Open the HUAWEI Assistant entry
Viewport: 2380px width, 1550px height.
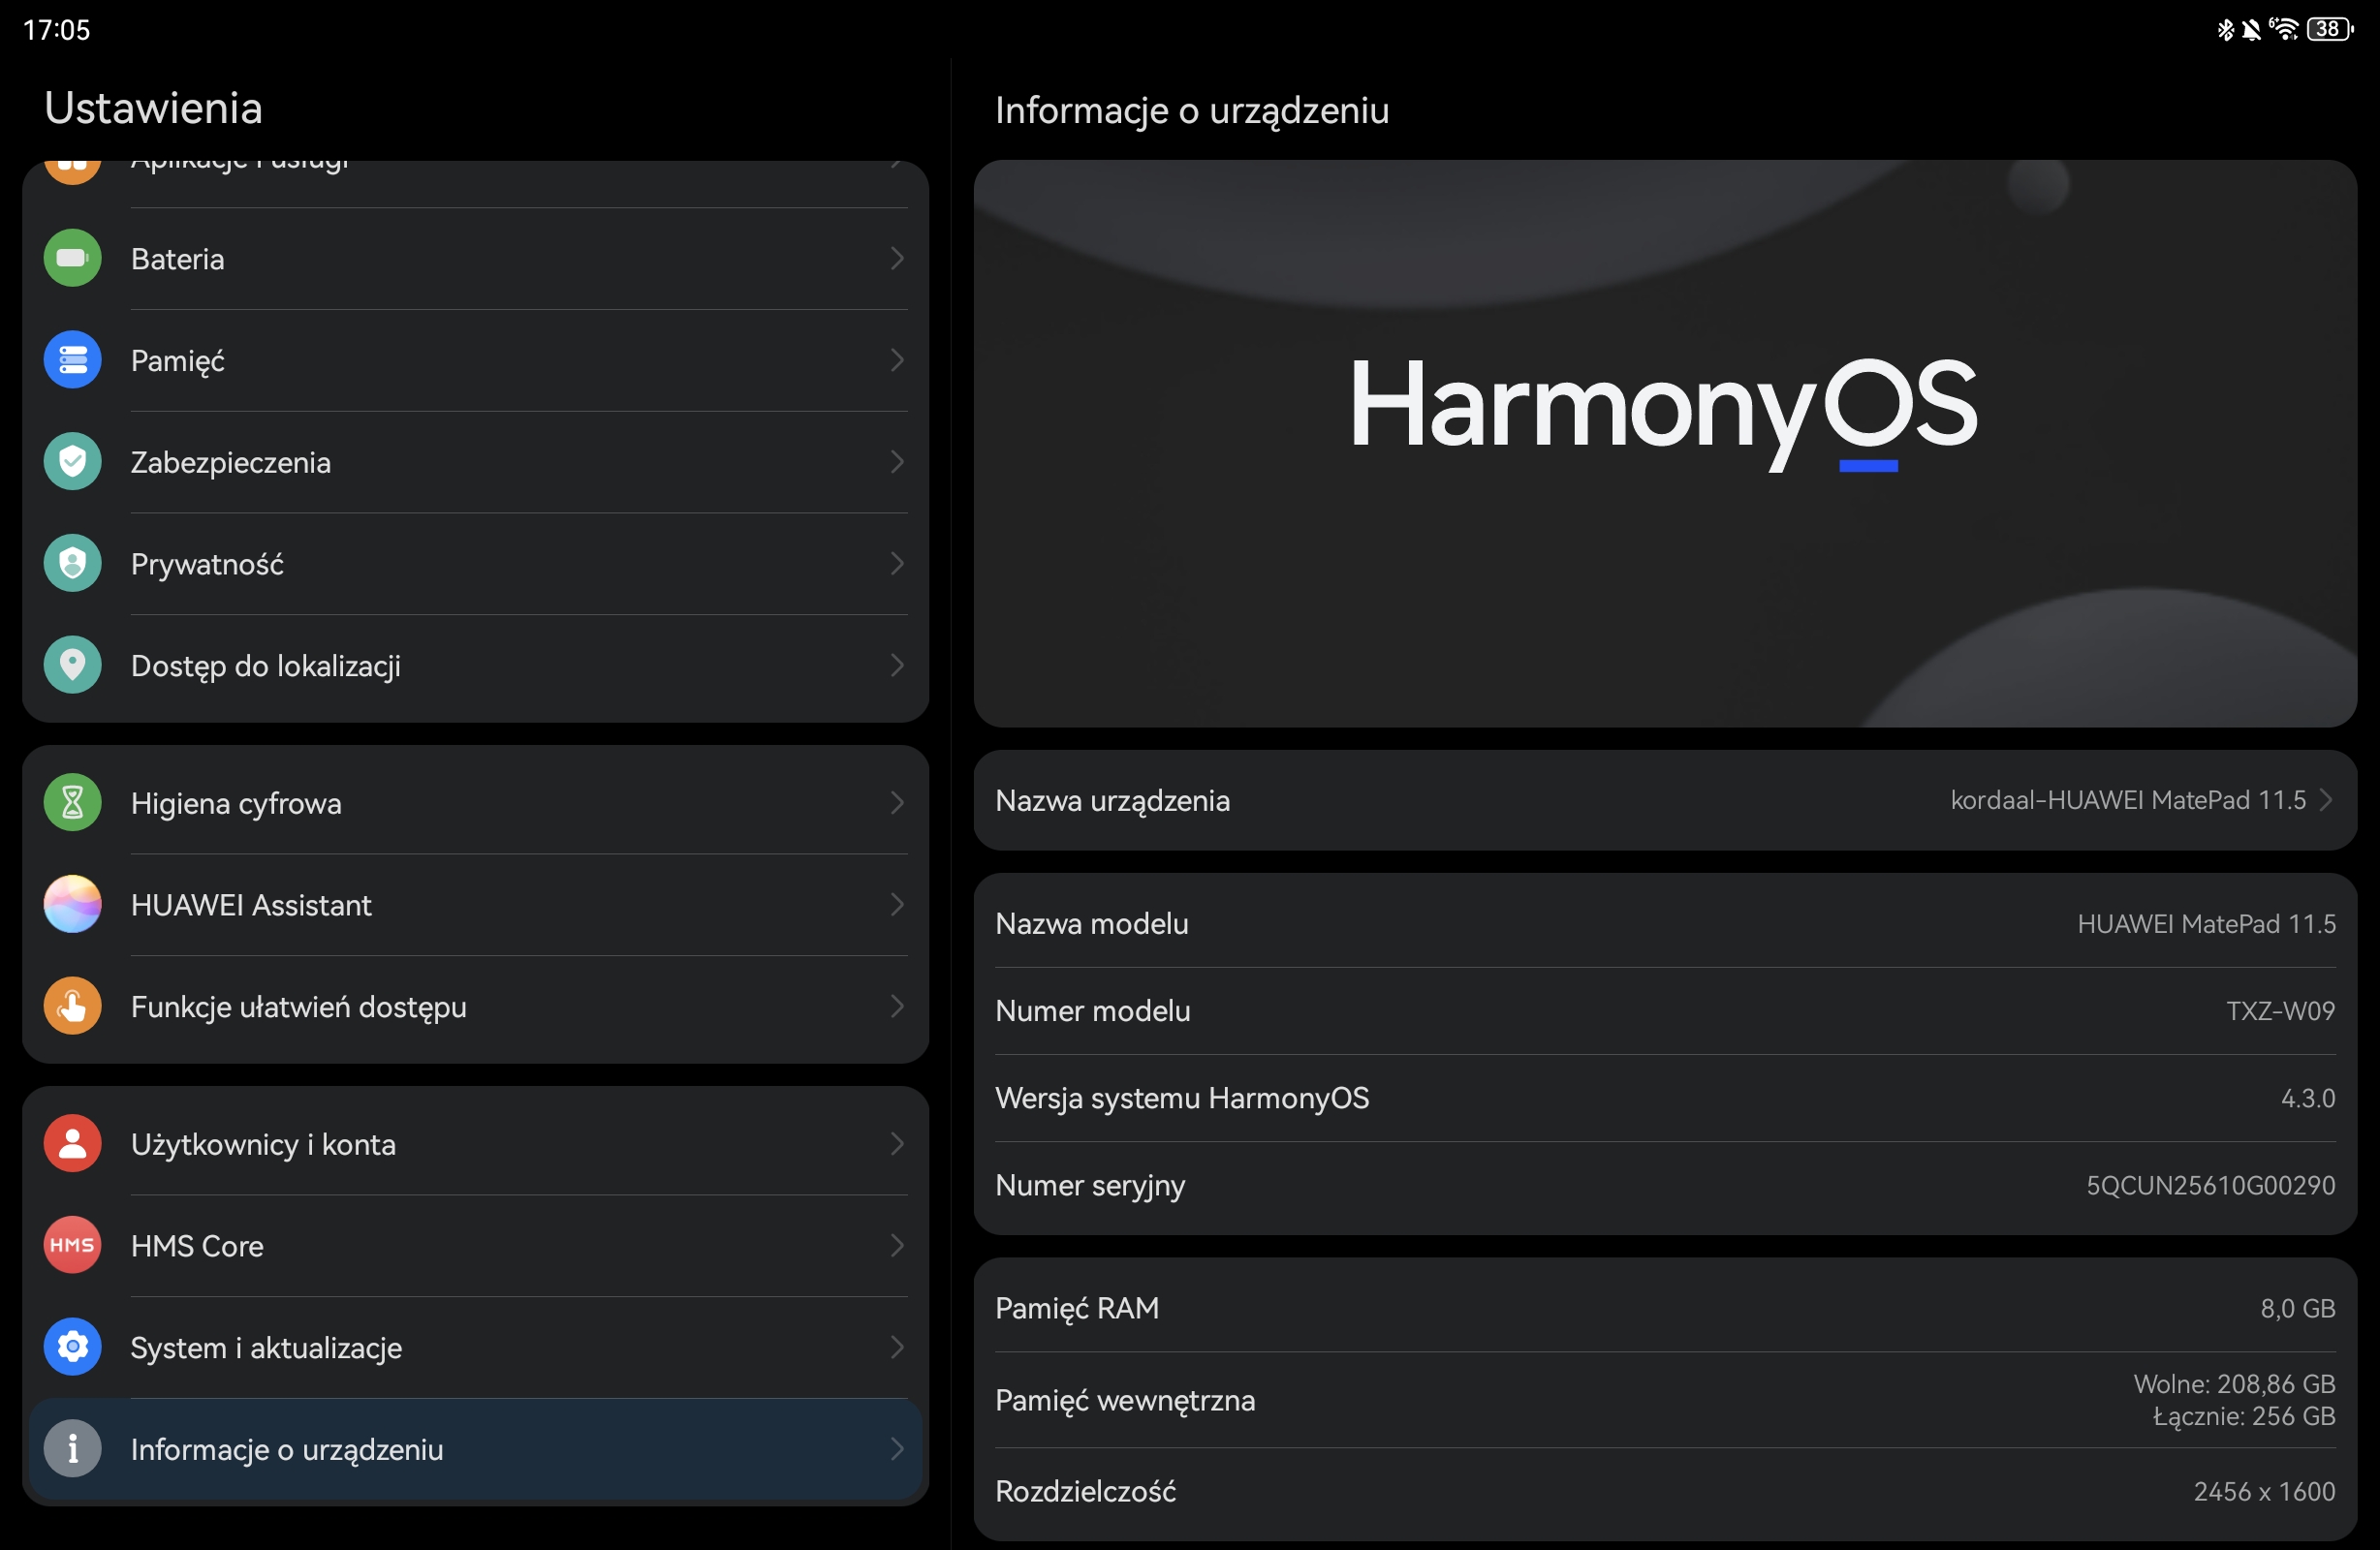point(475,905)
